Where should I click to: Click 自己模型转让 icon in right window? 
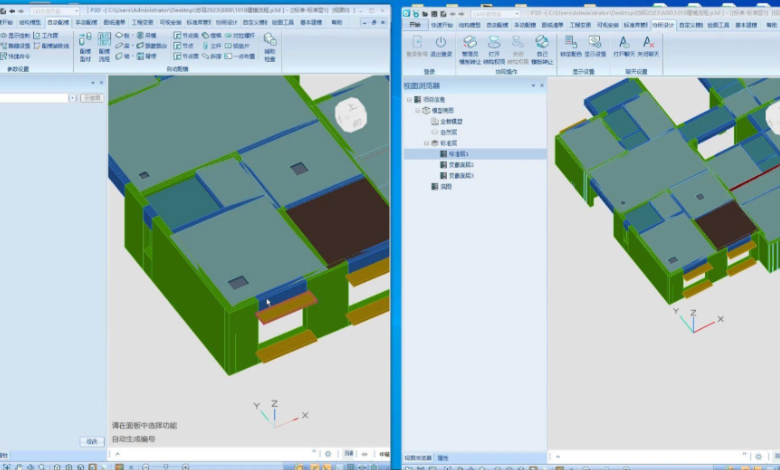tap(542, 42)
